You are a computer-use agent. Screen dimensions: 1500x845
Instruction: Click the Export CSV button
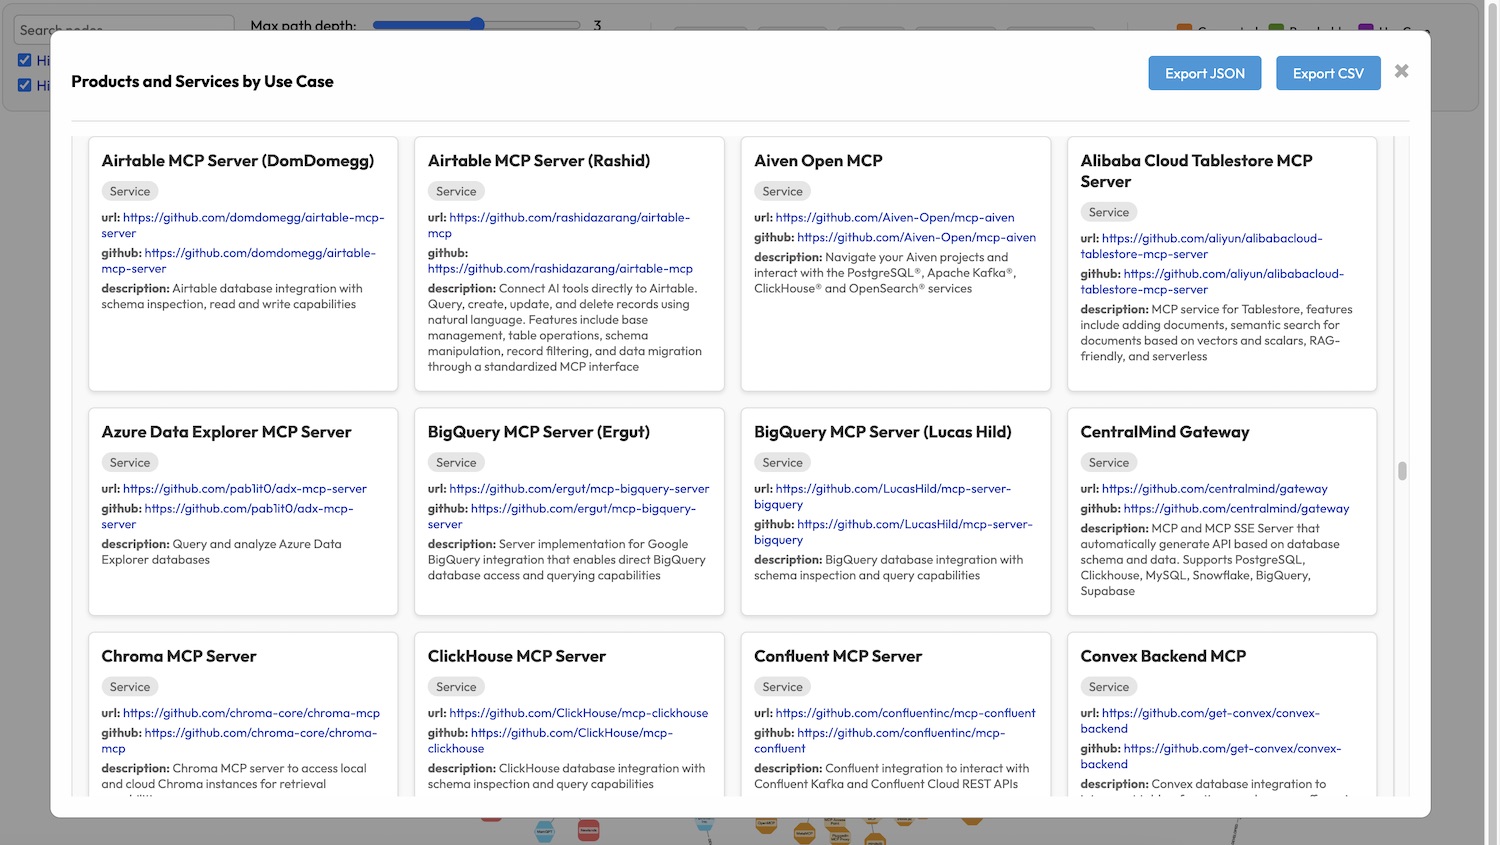[1328, 73]
